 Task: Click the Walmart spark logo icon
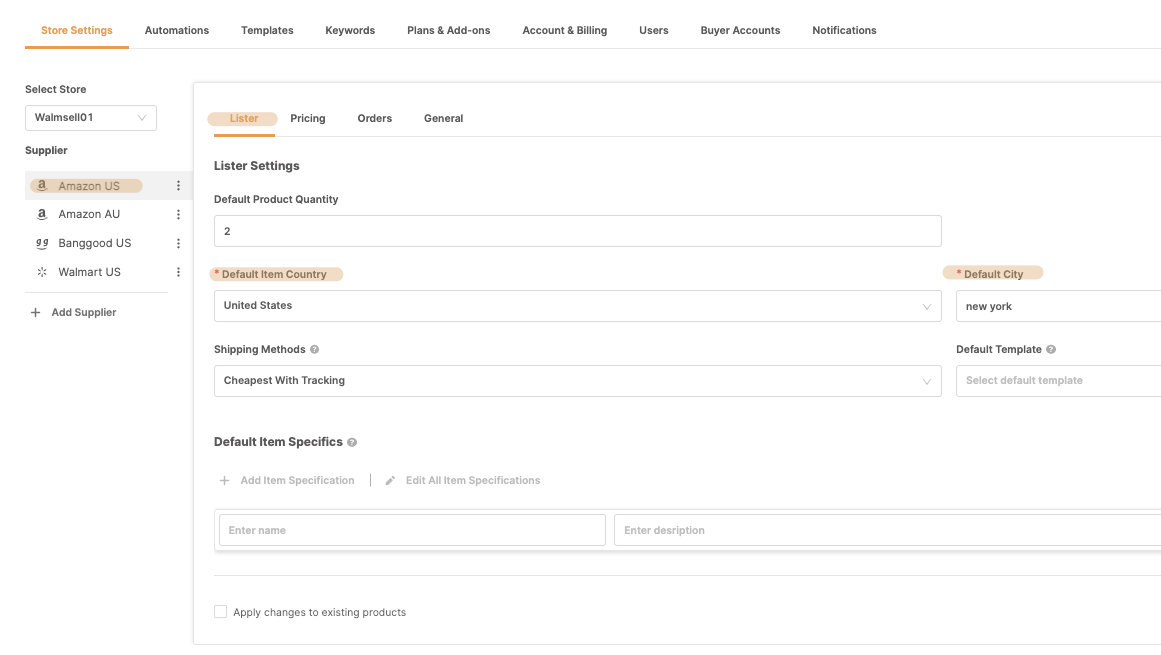pos(42,272)
